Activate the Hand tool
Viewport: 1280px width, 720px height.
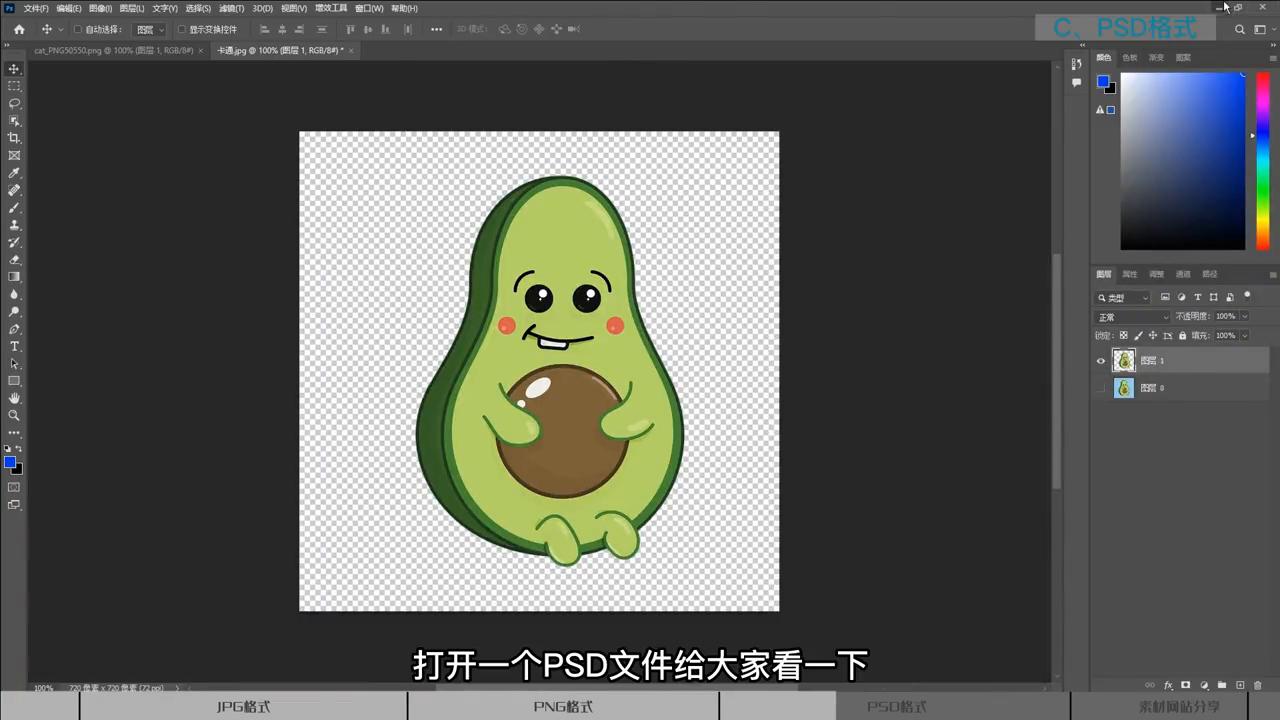tap(14, 398)
